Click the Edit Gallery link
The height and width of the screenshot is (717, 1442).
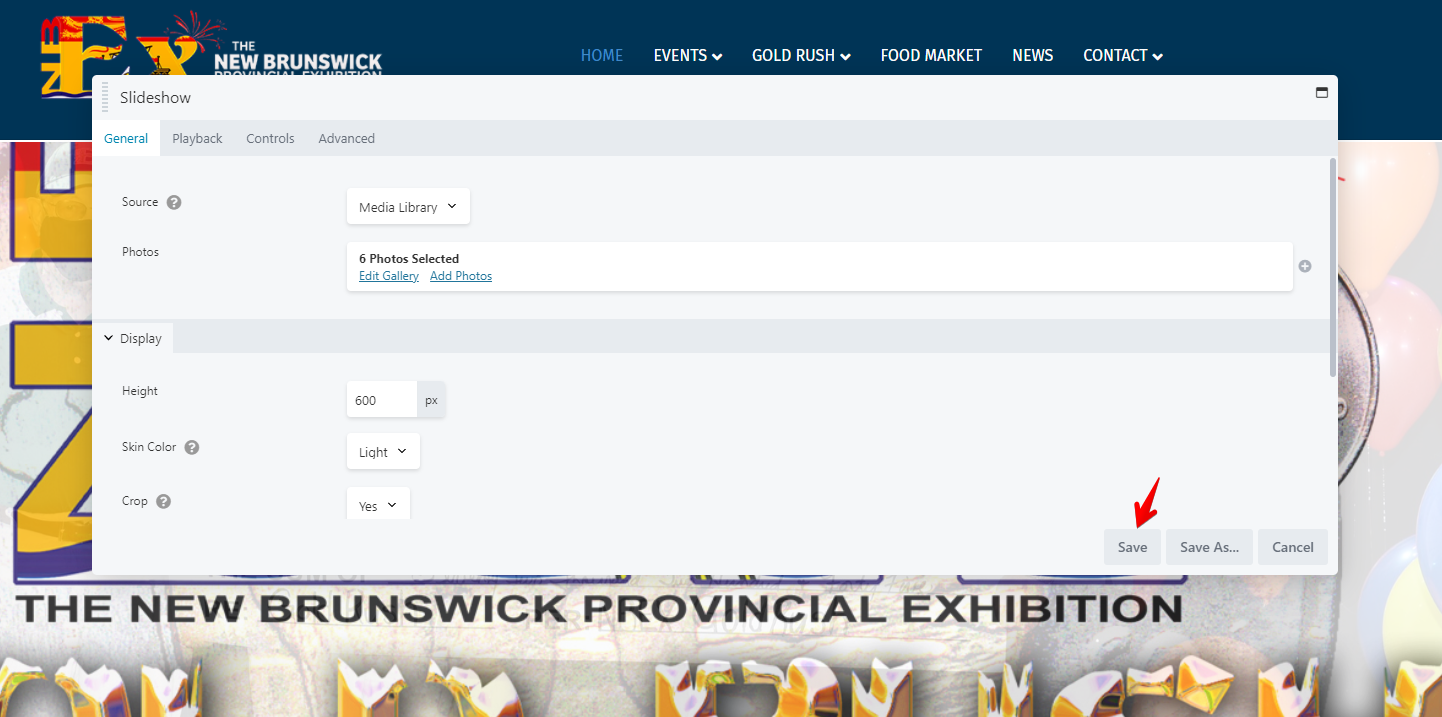click(389, 276)
